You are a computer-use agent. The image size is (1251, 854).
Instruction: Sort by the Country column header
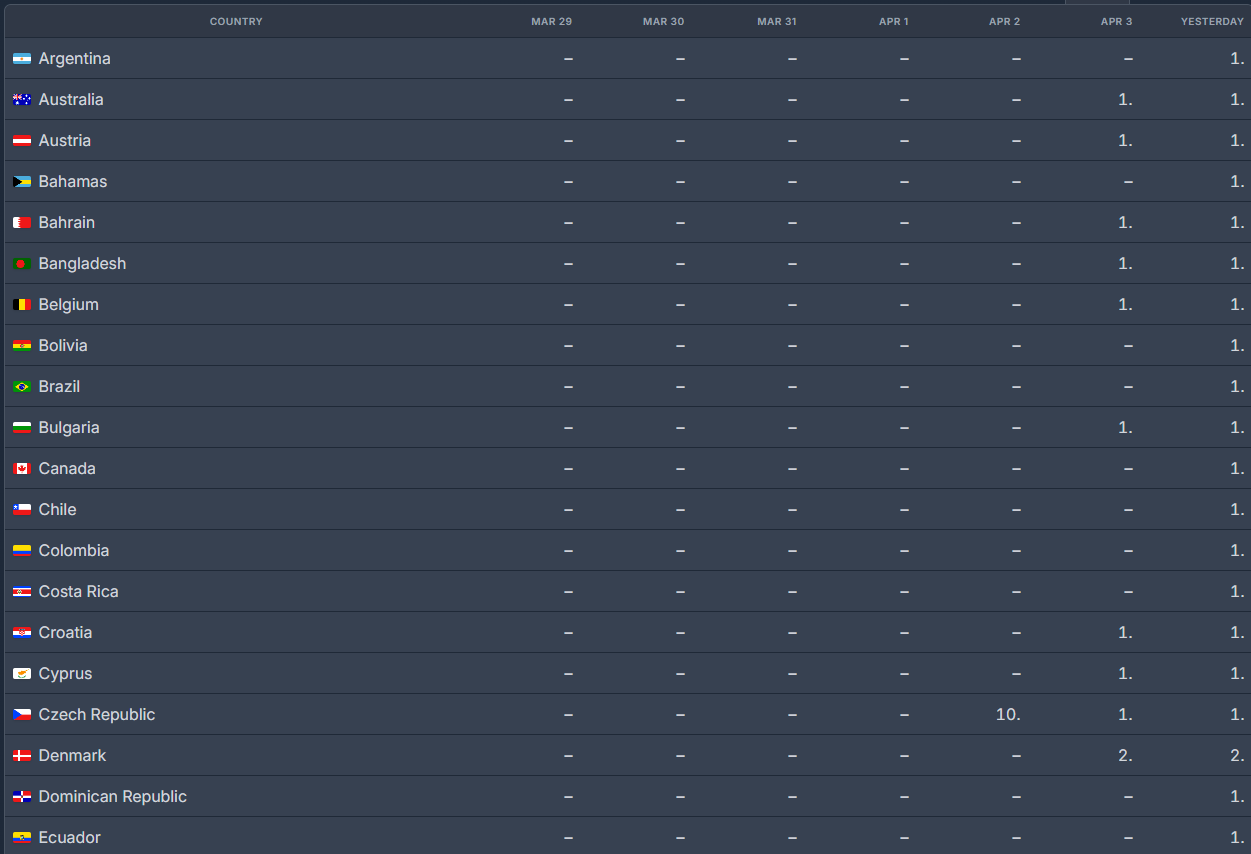tap(236, 21)
